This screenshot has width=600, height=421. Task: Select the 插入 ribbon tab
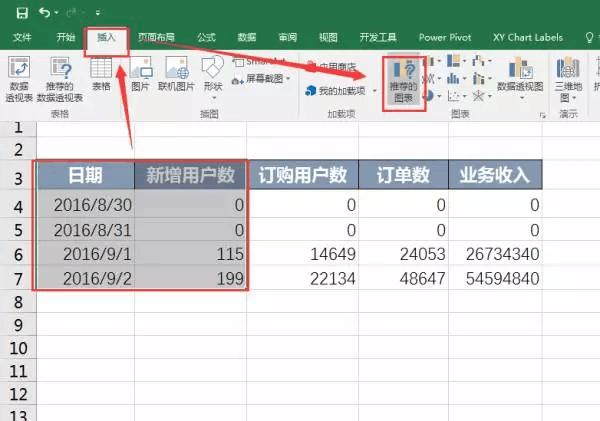click(106, 38)
